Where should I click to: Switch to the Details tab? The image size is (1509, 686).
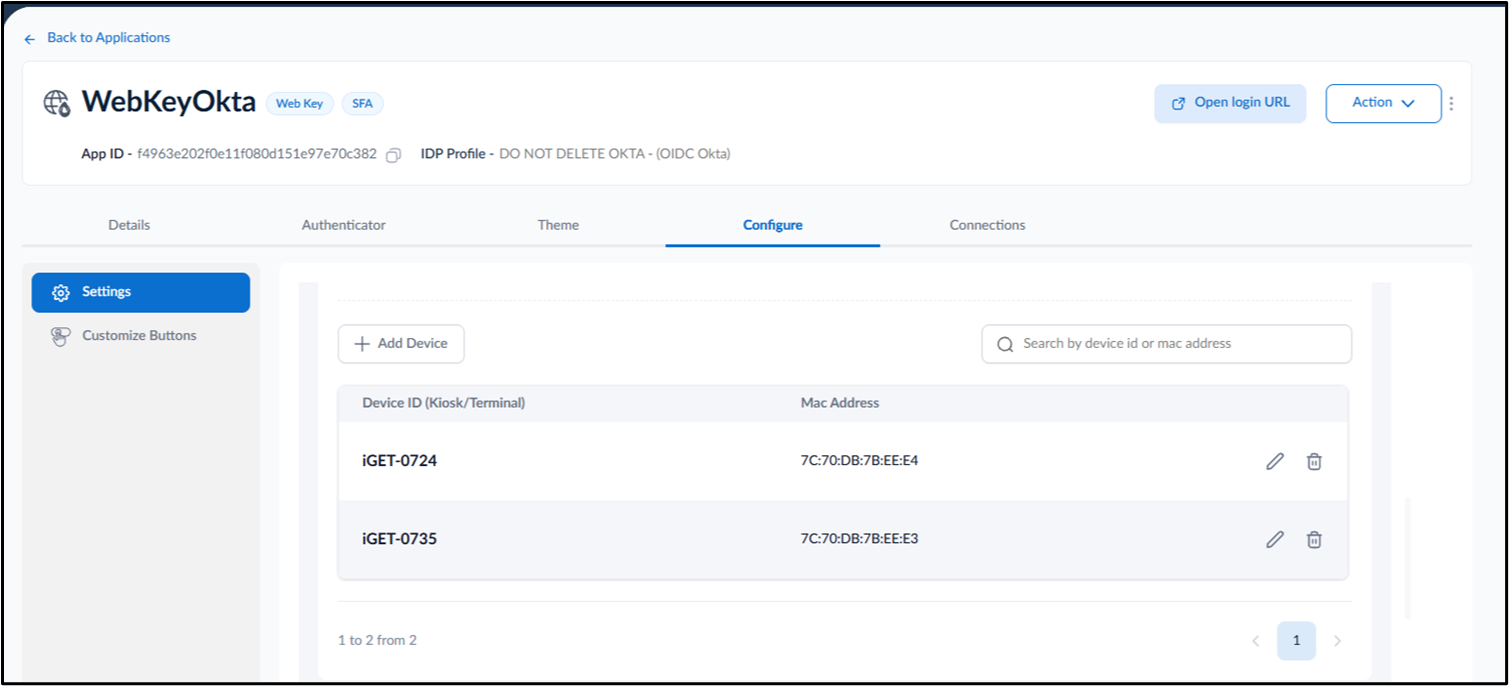point(129,225)
